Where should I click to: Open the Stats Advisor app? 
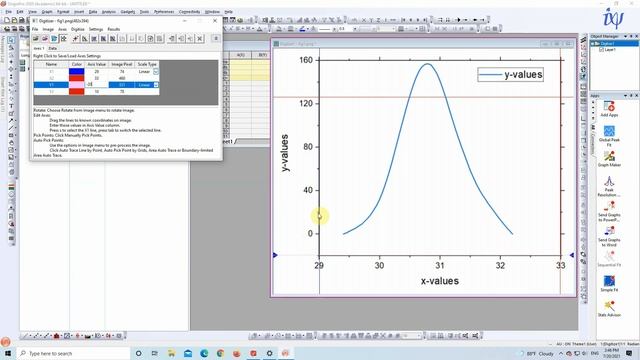click(609, 307)
